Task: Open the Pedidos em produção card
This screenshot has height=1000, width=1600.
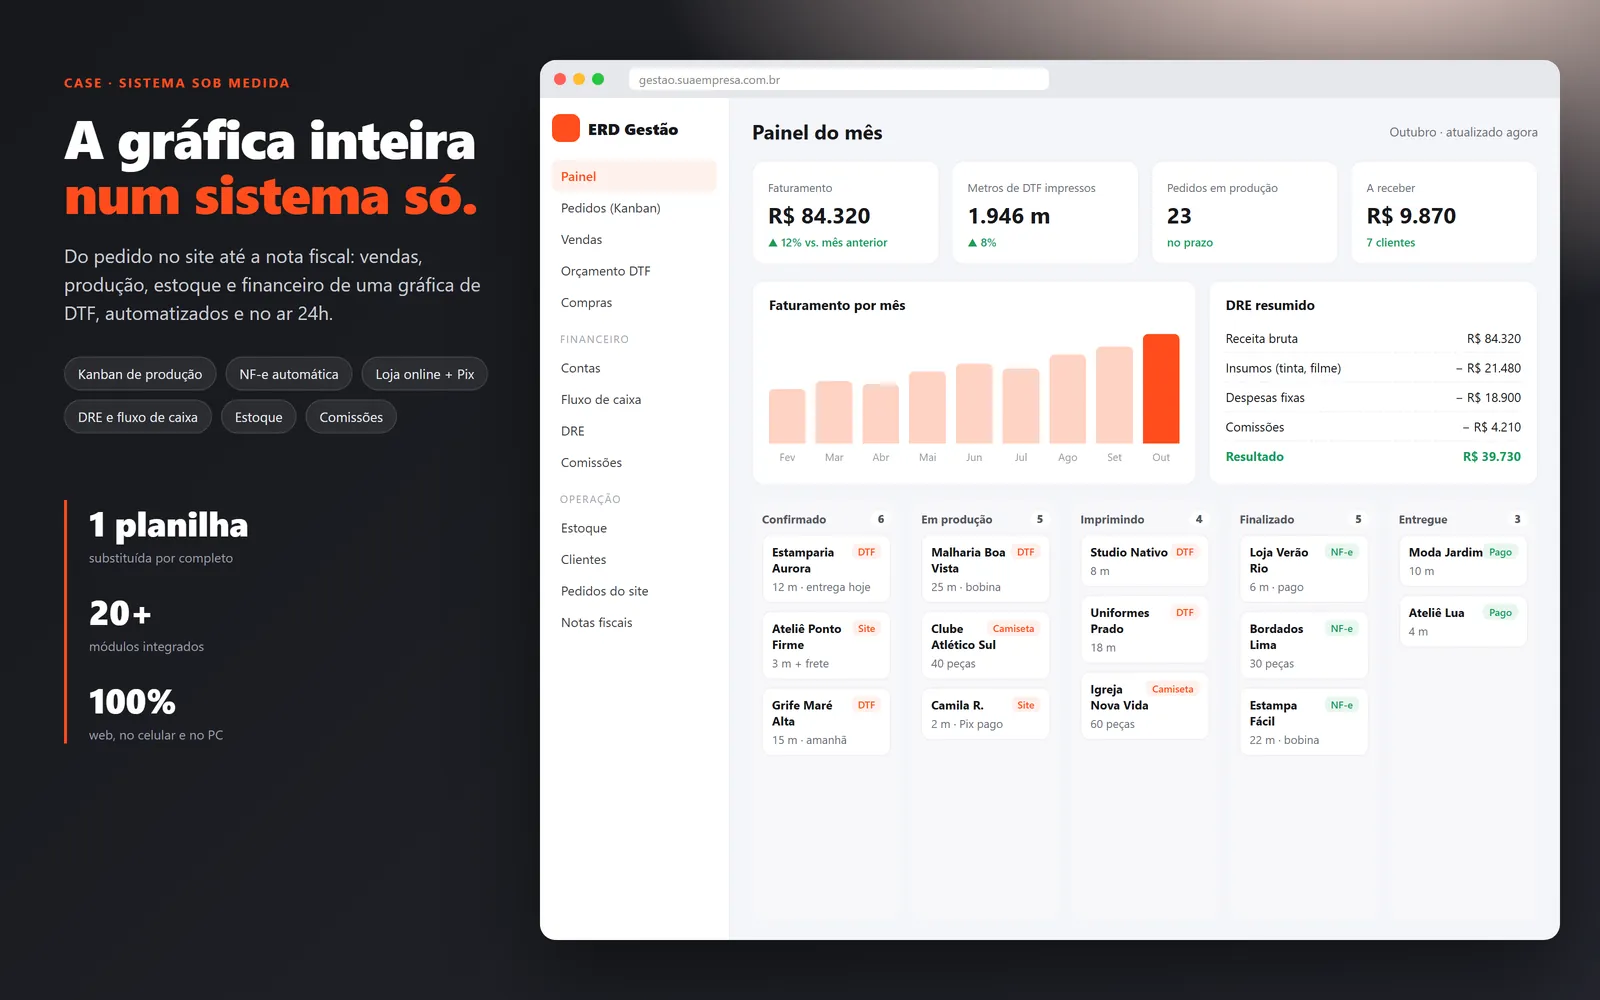Action: pos(1244,213)
